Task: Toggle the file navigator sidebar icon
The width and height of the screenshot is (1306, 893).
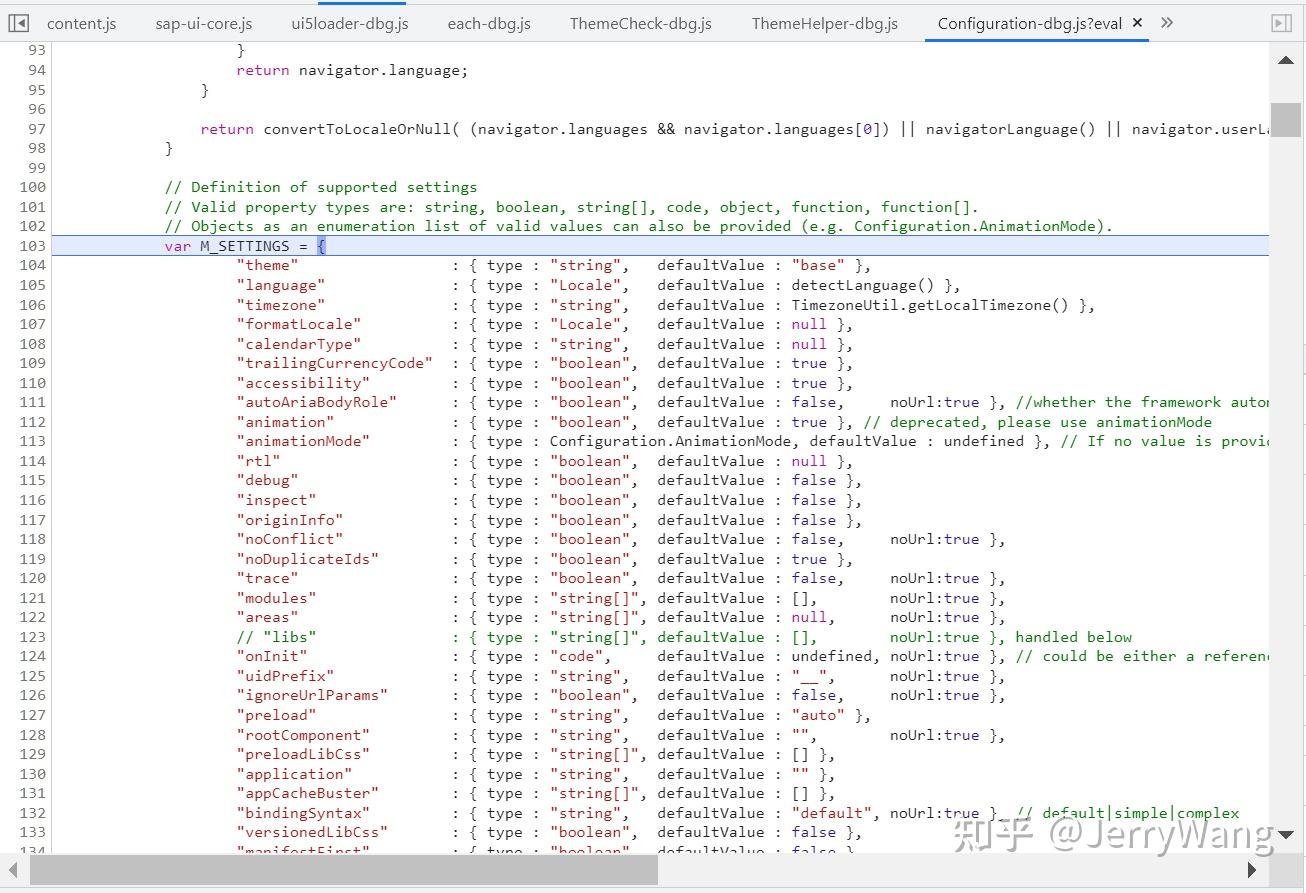Action: pos(18,22)
